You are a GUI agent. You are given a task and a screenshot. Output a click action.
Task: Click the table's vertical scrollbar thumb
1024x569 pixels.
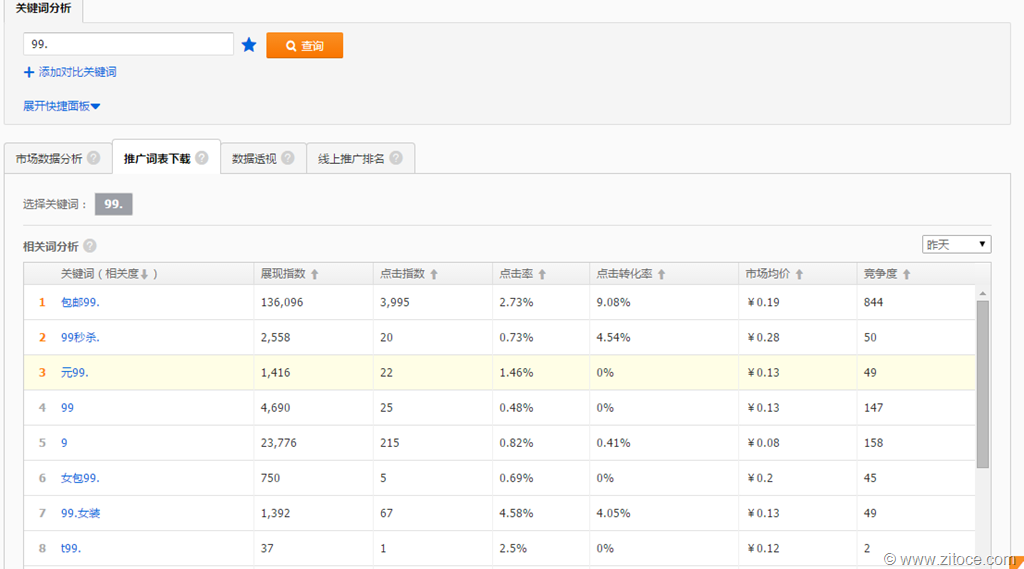click(x=982, y=385)
